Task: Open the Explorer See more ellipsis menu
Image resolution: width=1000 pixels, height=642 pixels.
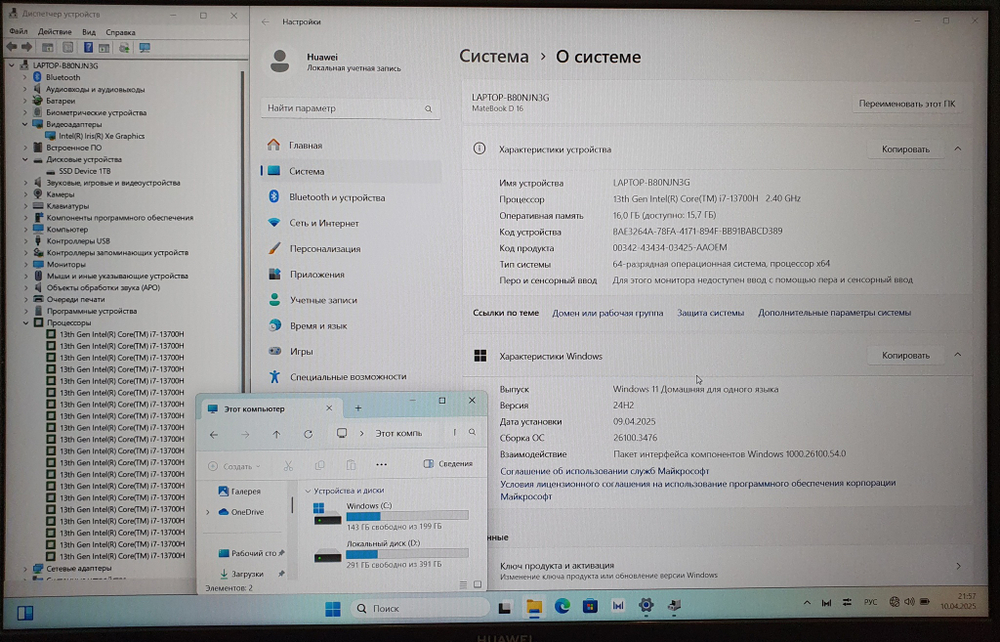Action: point(382,464)
